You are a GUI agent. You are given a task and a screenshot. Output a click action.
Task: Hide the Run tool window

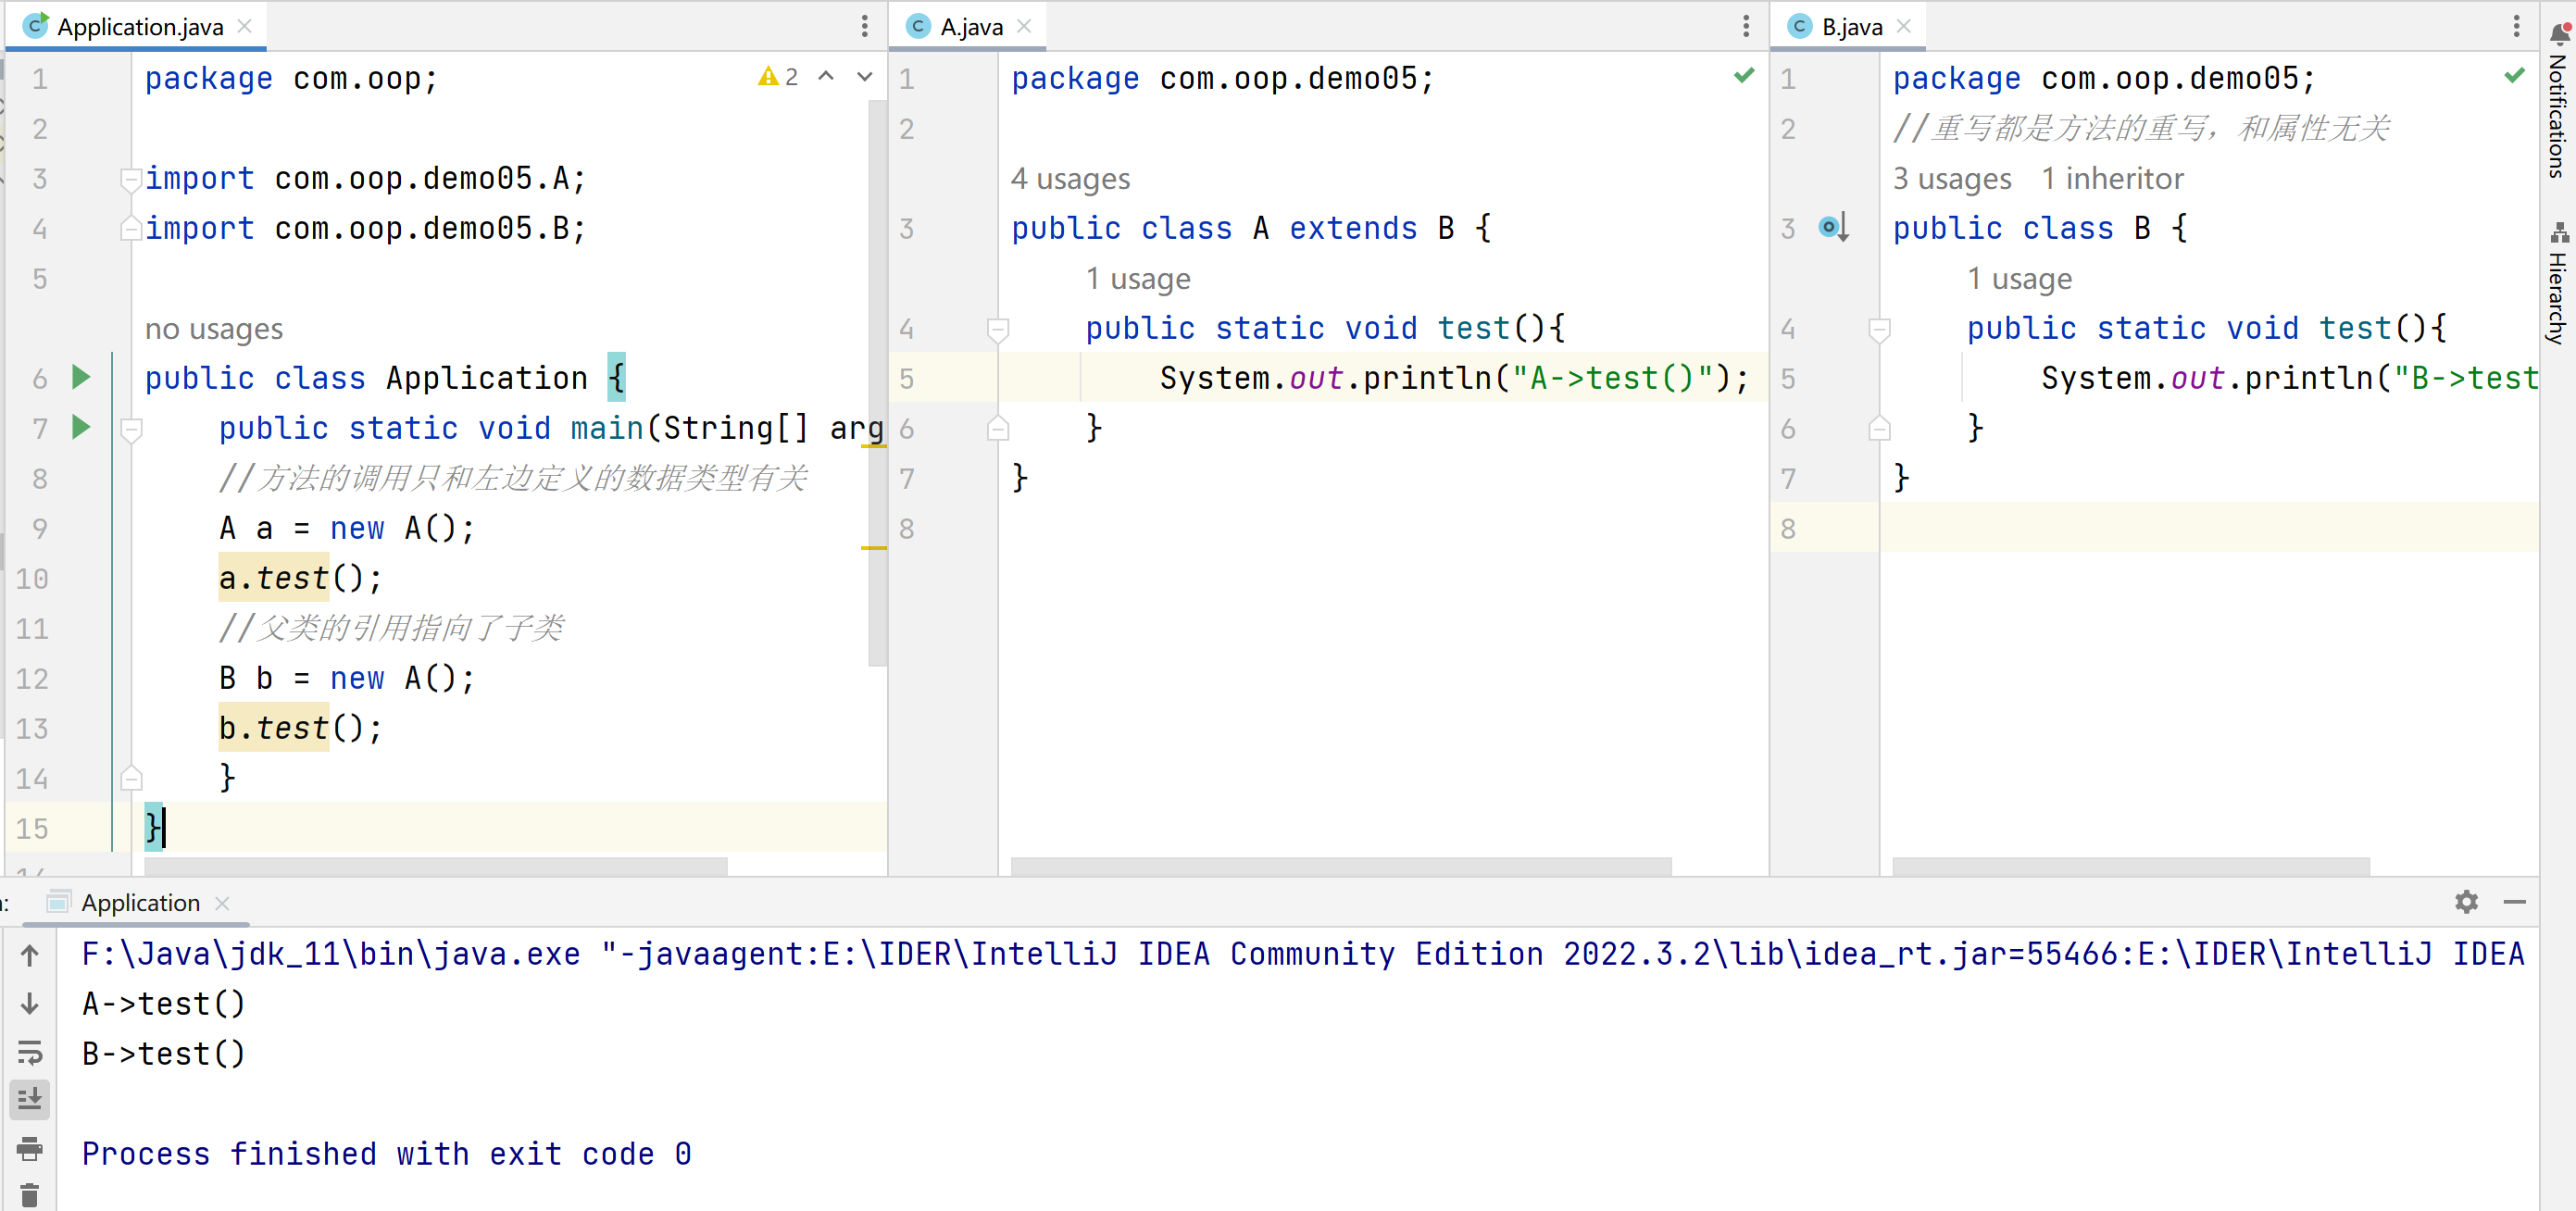pos(2514,901)
